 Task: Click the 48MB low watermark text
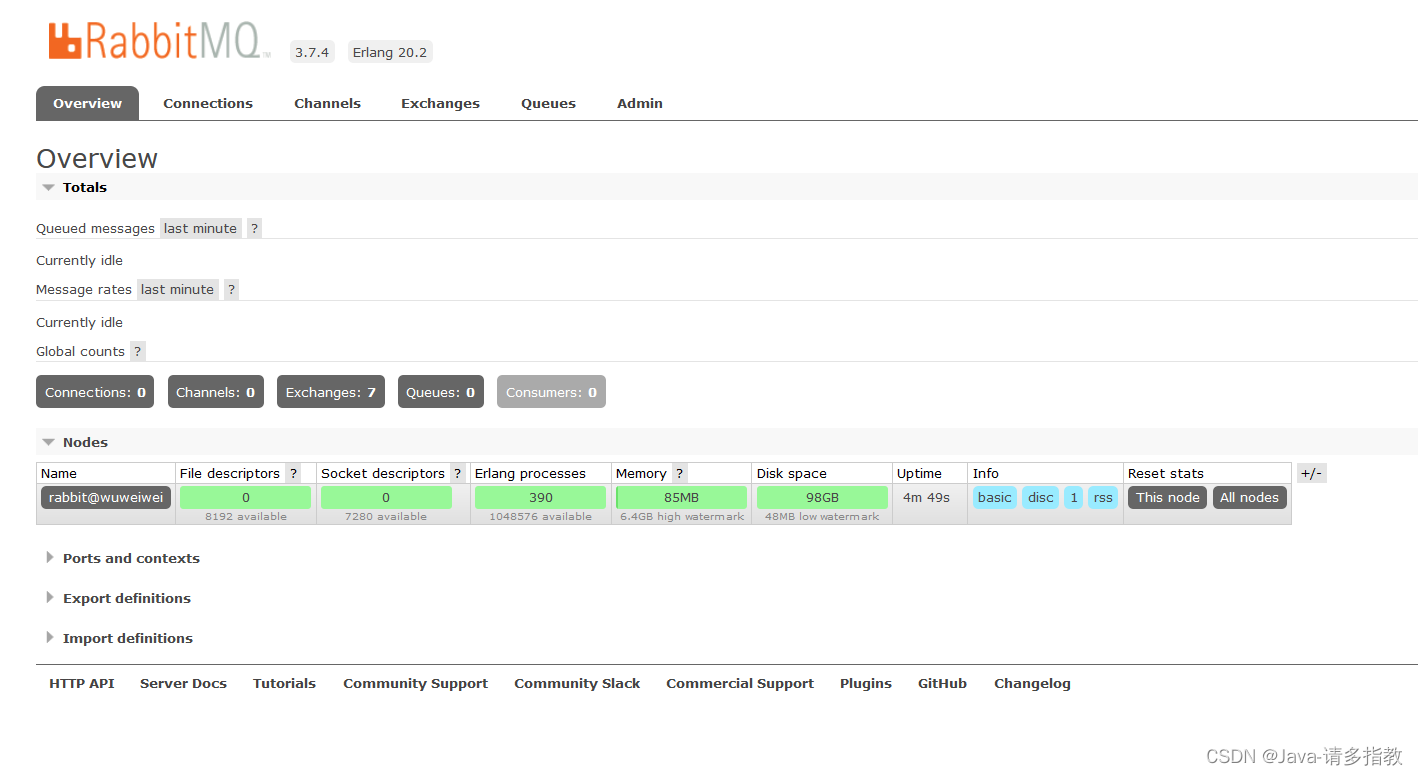[x=822, y=517]
